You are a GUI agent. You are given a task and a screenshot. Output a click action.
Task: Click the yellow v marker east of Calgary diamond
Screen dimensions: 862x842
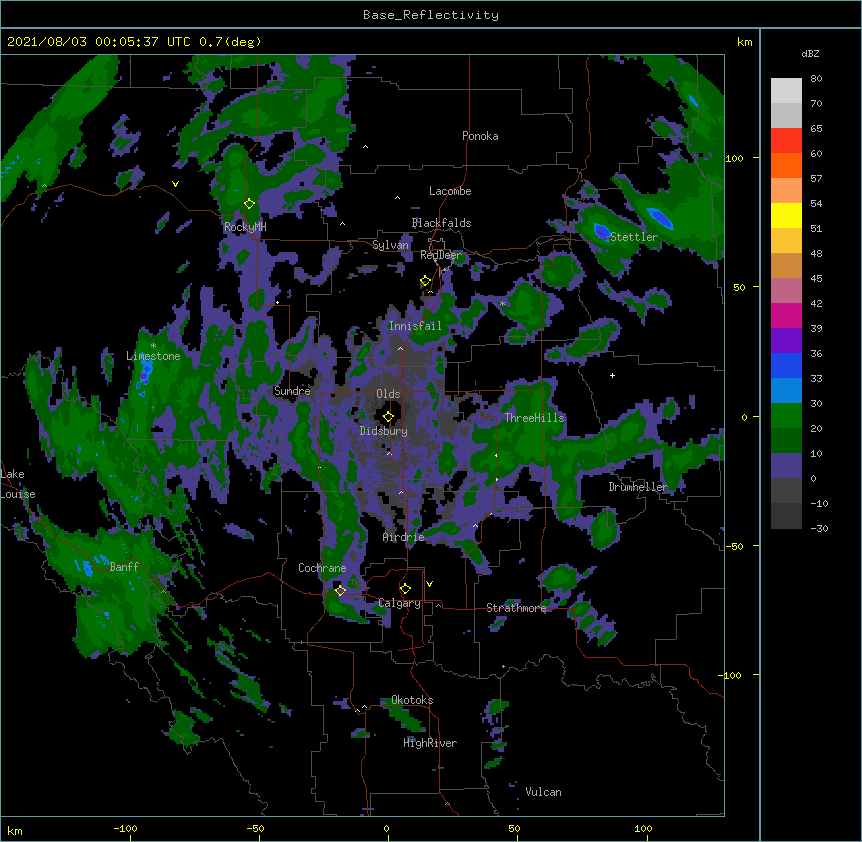point(429,584)
